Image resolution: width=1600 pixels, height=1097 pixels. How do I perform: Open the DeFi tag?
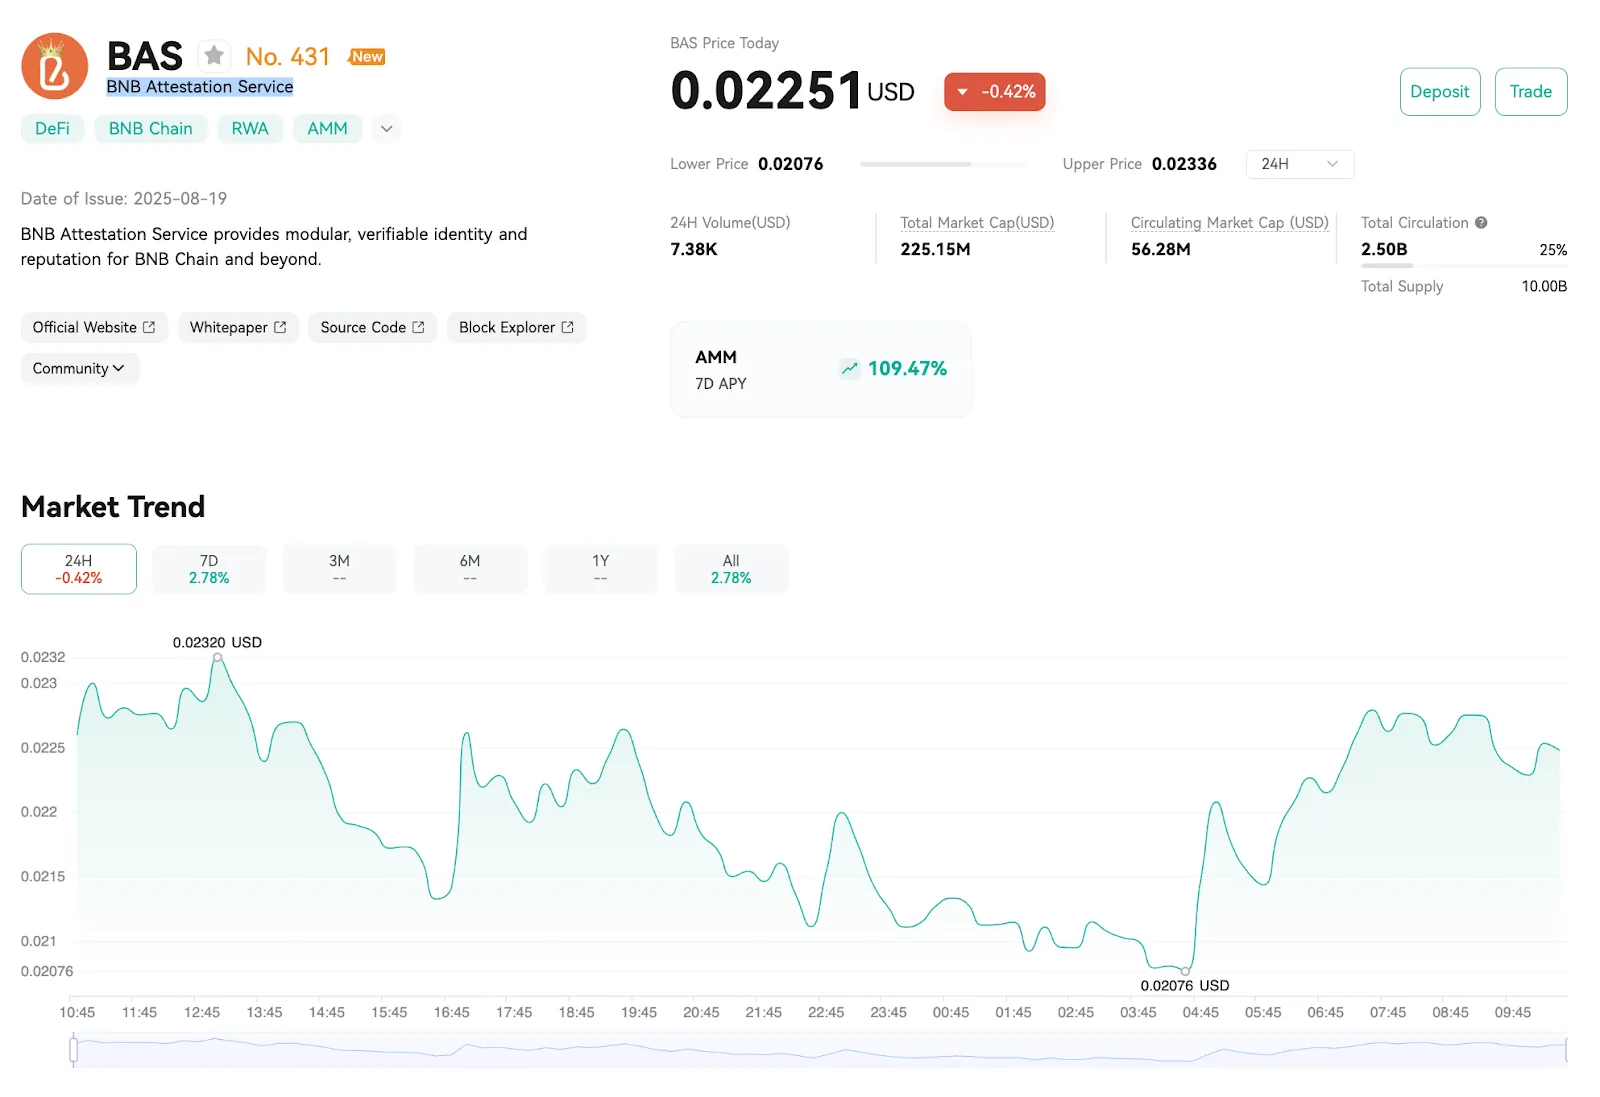52,129
